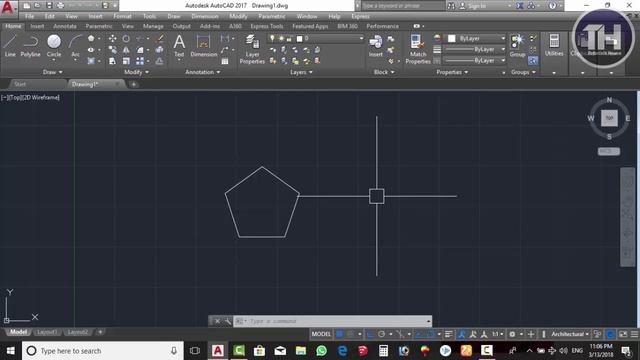Click the layer 0 color swatch
640x360 pixels.
300,39
